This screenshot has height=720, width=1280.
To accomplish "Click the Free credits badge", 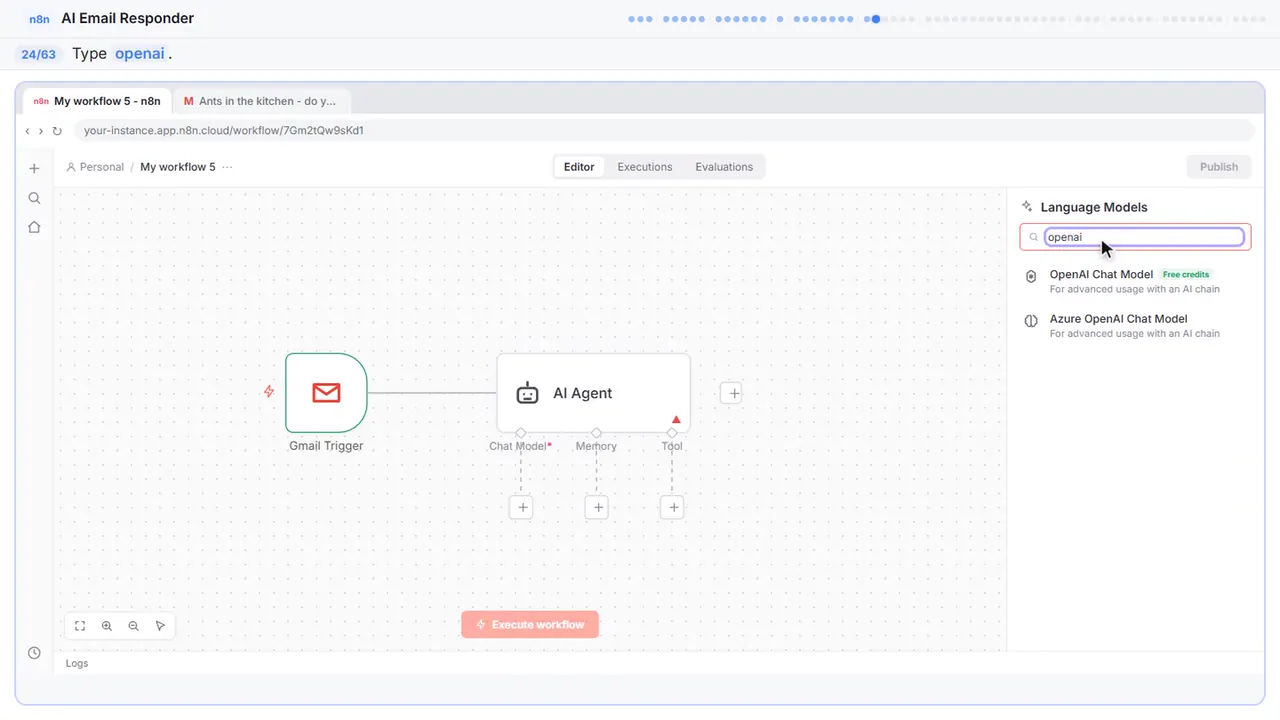I will point(1186,275).
